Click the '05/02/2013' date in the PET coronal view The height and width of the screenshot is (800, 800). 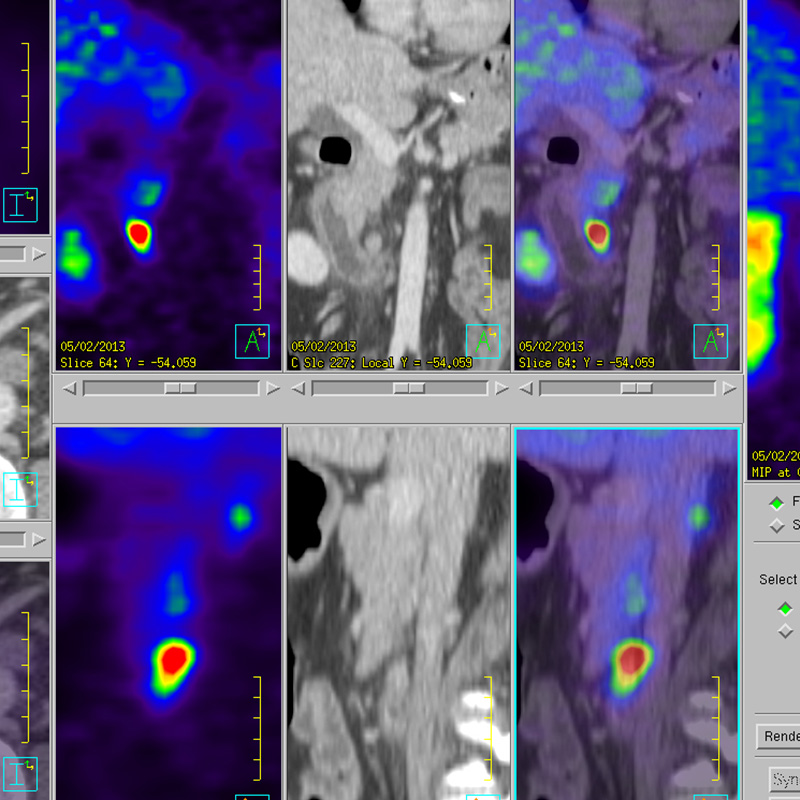(93, 347)
